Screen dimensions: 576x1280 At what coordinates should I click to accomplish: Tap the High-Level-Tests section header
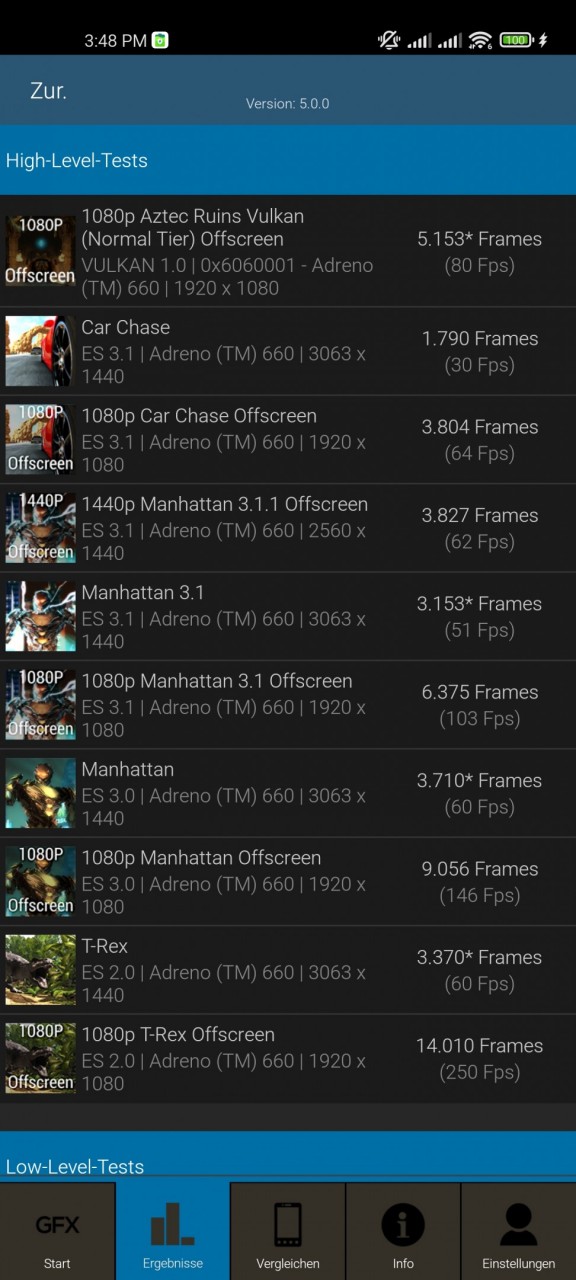[288, 160]
